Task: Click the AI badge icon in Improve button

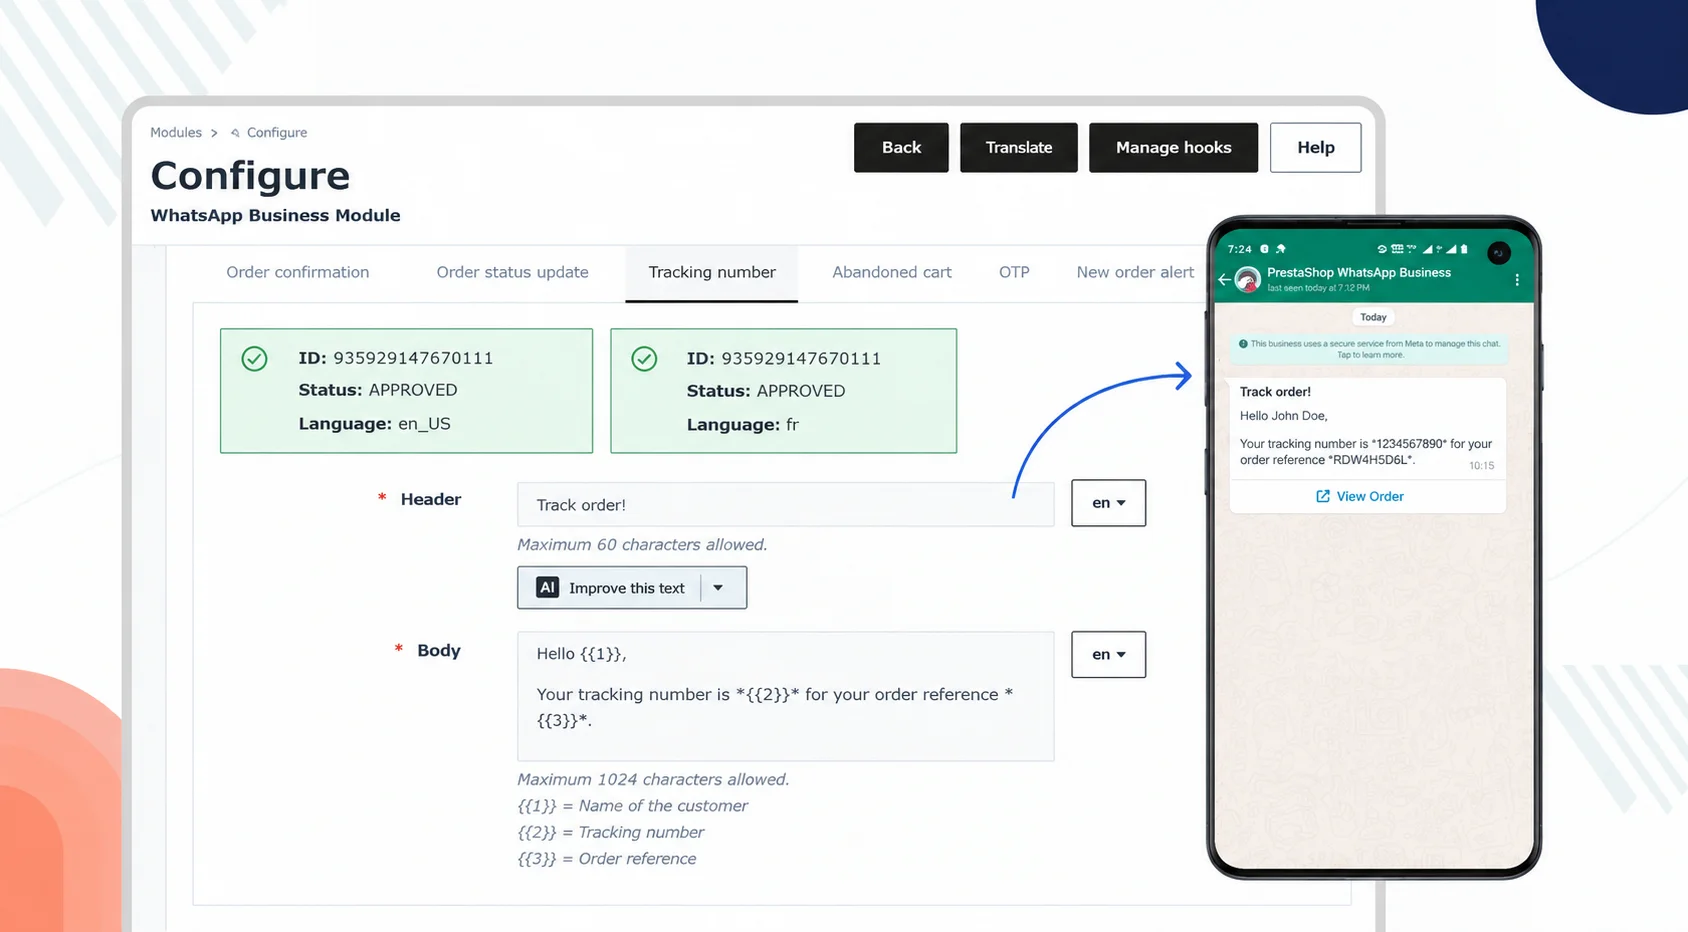Action: tap(547, 588)
